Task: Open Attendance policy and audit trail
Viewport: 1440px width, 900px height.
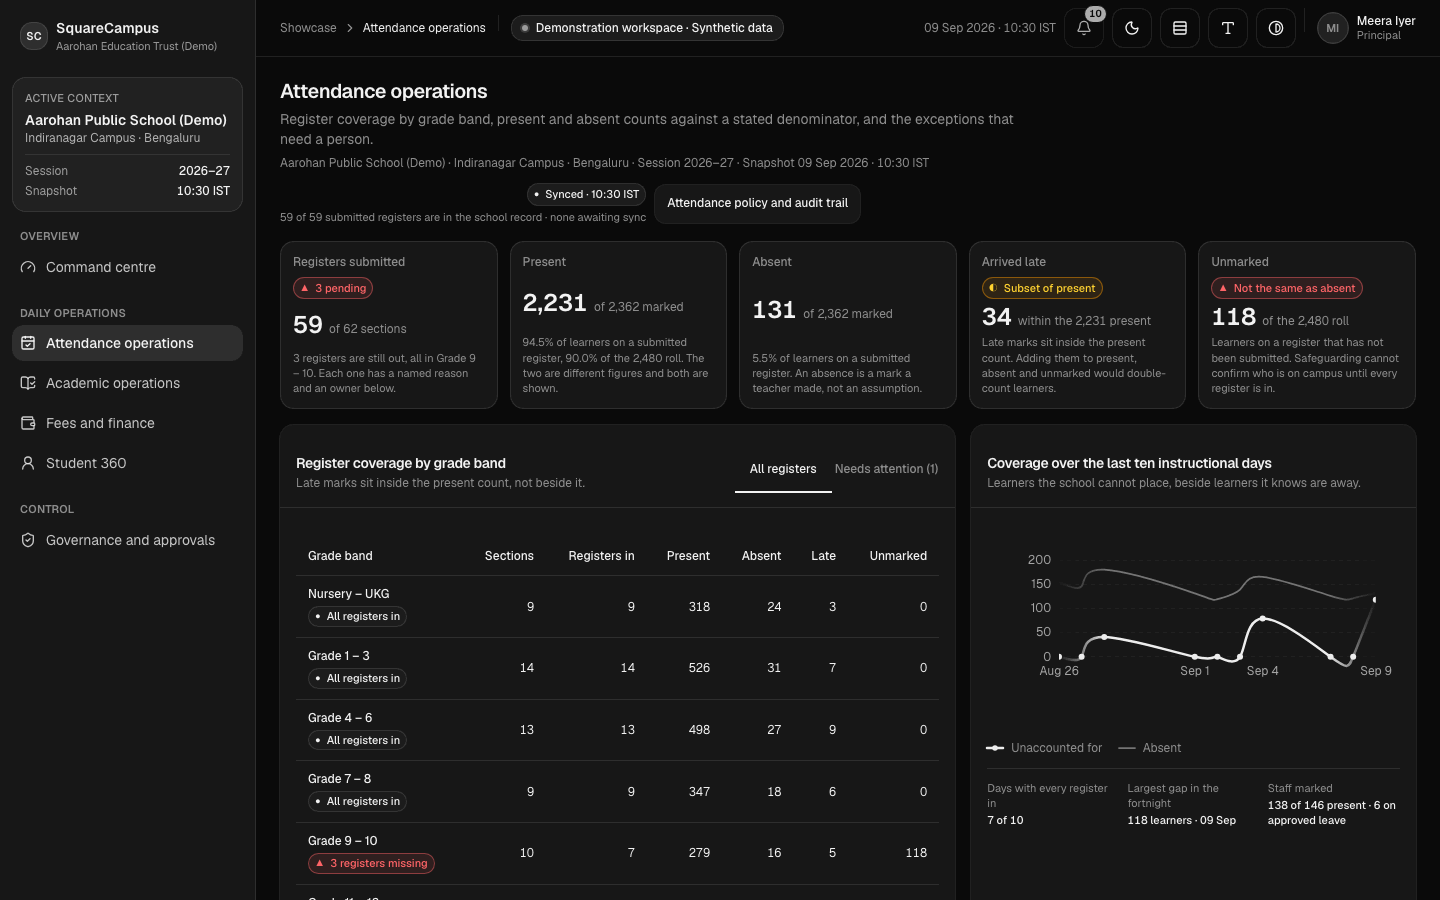Action: [757, 203]
